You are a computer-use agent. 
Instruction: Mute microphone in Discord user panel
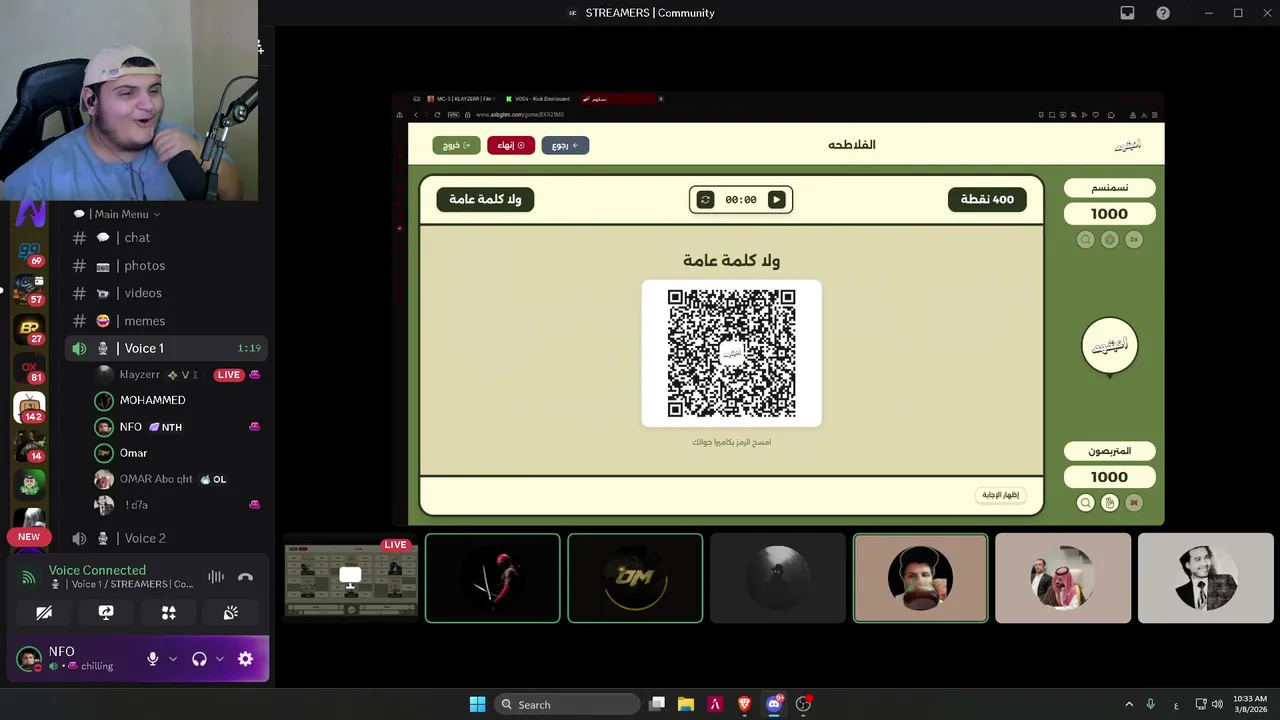tap(152, 659)
